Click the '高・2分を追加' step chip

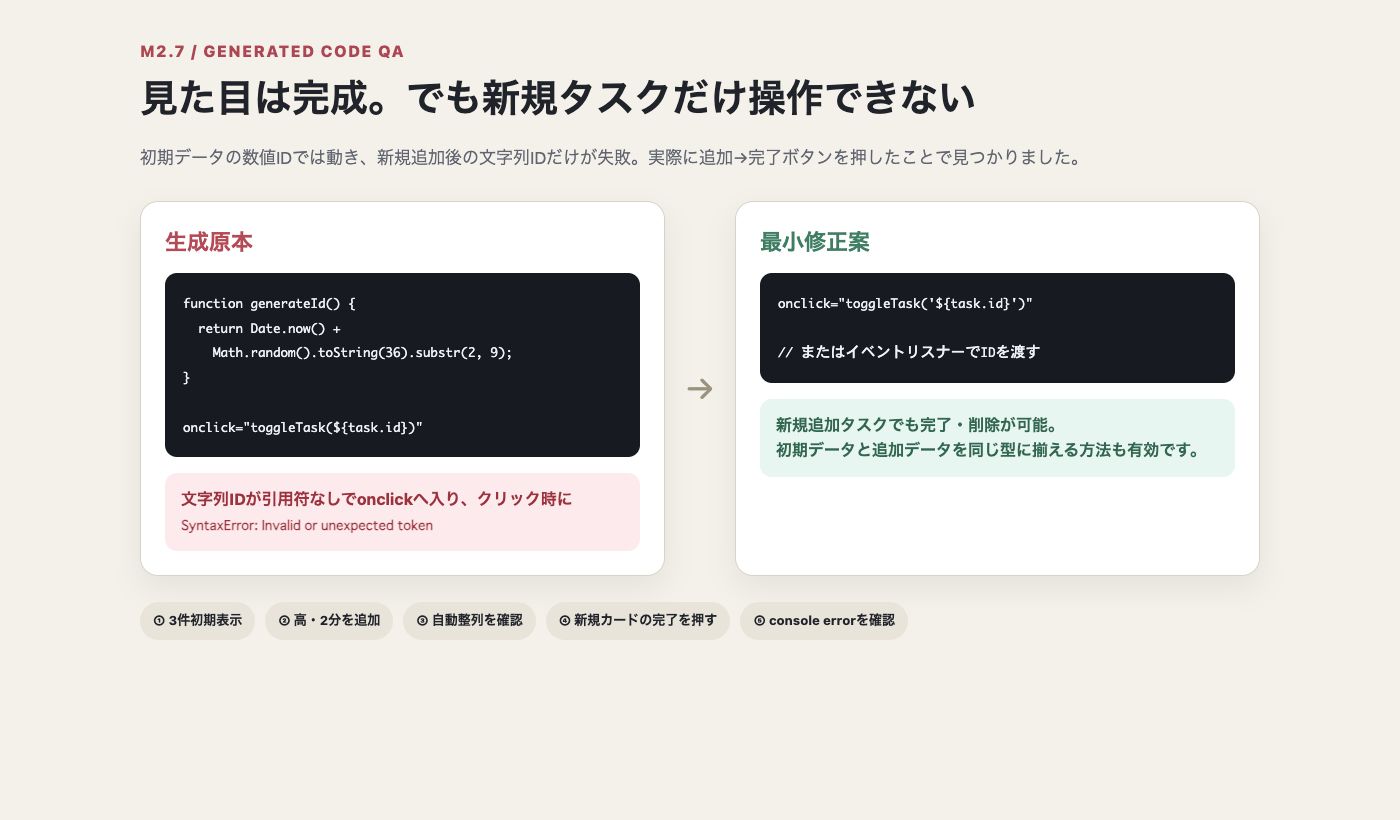pyautogui.click(x=329, y=620)
